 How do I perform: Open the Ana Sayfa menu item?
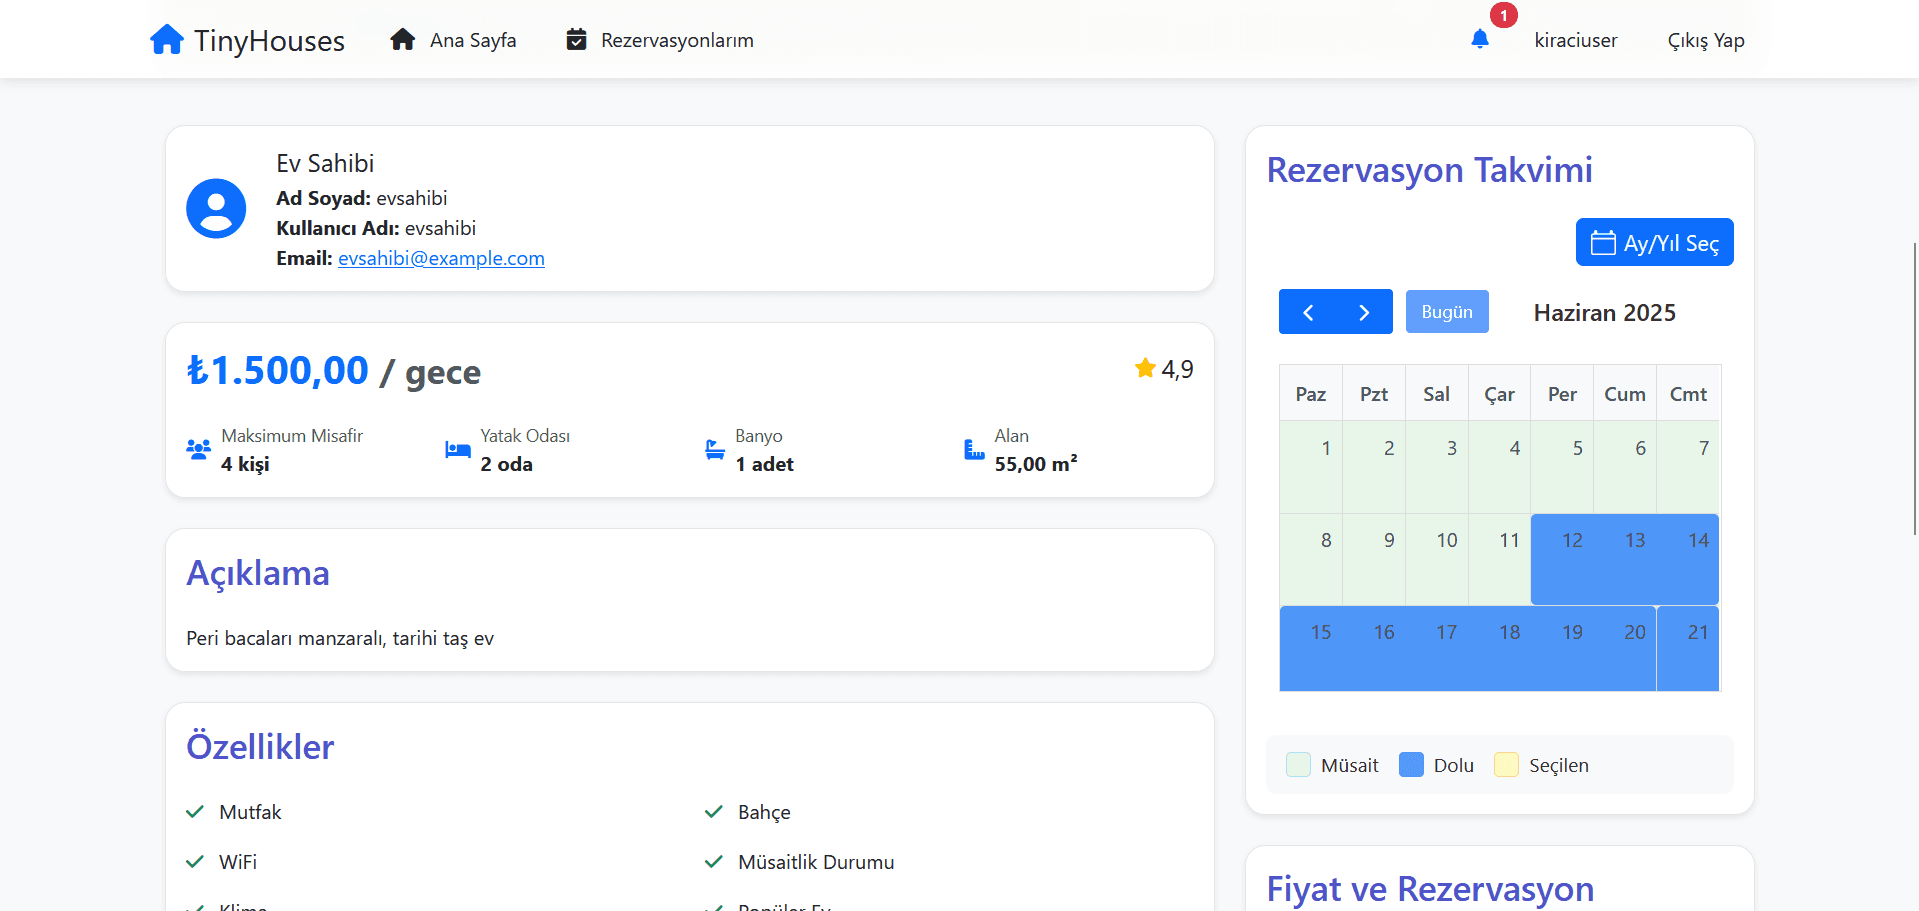pyautogui.click(x=473, y=40)
